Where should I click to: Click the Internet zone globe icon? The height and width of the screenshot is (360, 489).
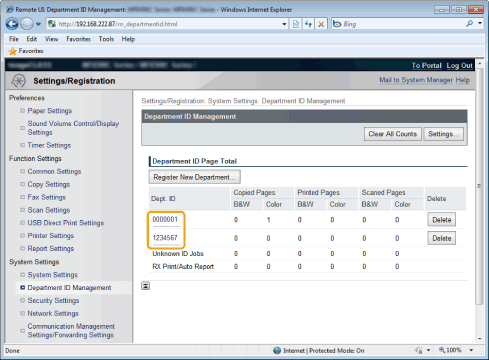pyautogui.click(x=277, y=350)
